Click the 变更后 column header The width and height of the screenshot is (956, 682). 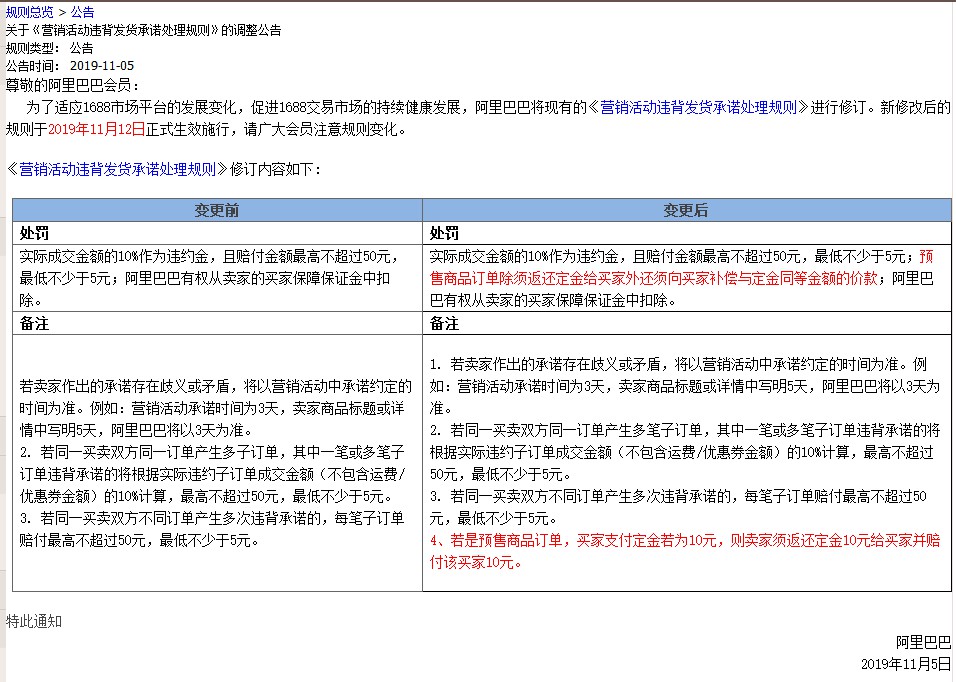pyautogui.click(x=687, y=210)
